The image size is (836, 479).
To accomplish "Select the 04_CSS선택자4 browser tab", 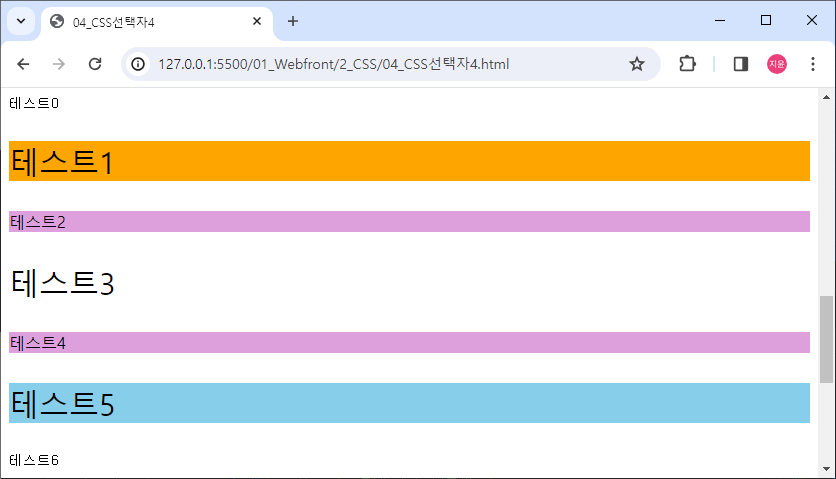I will coord(157,22).
